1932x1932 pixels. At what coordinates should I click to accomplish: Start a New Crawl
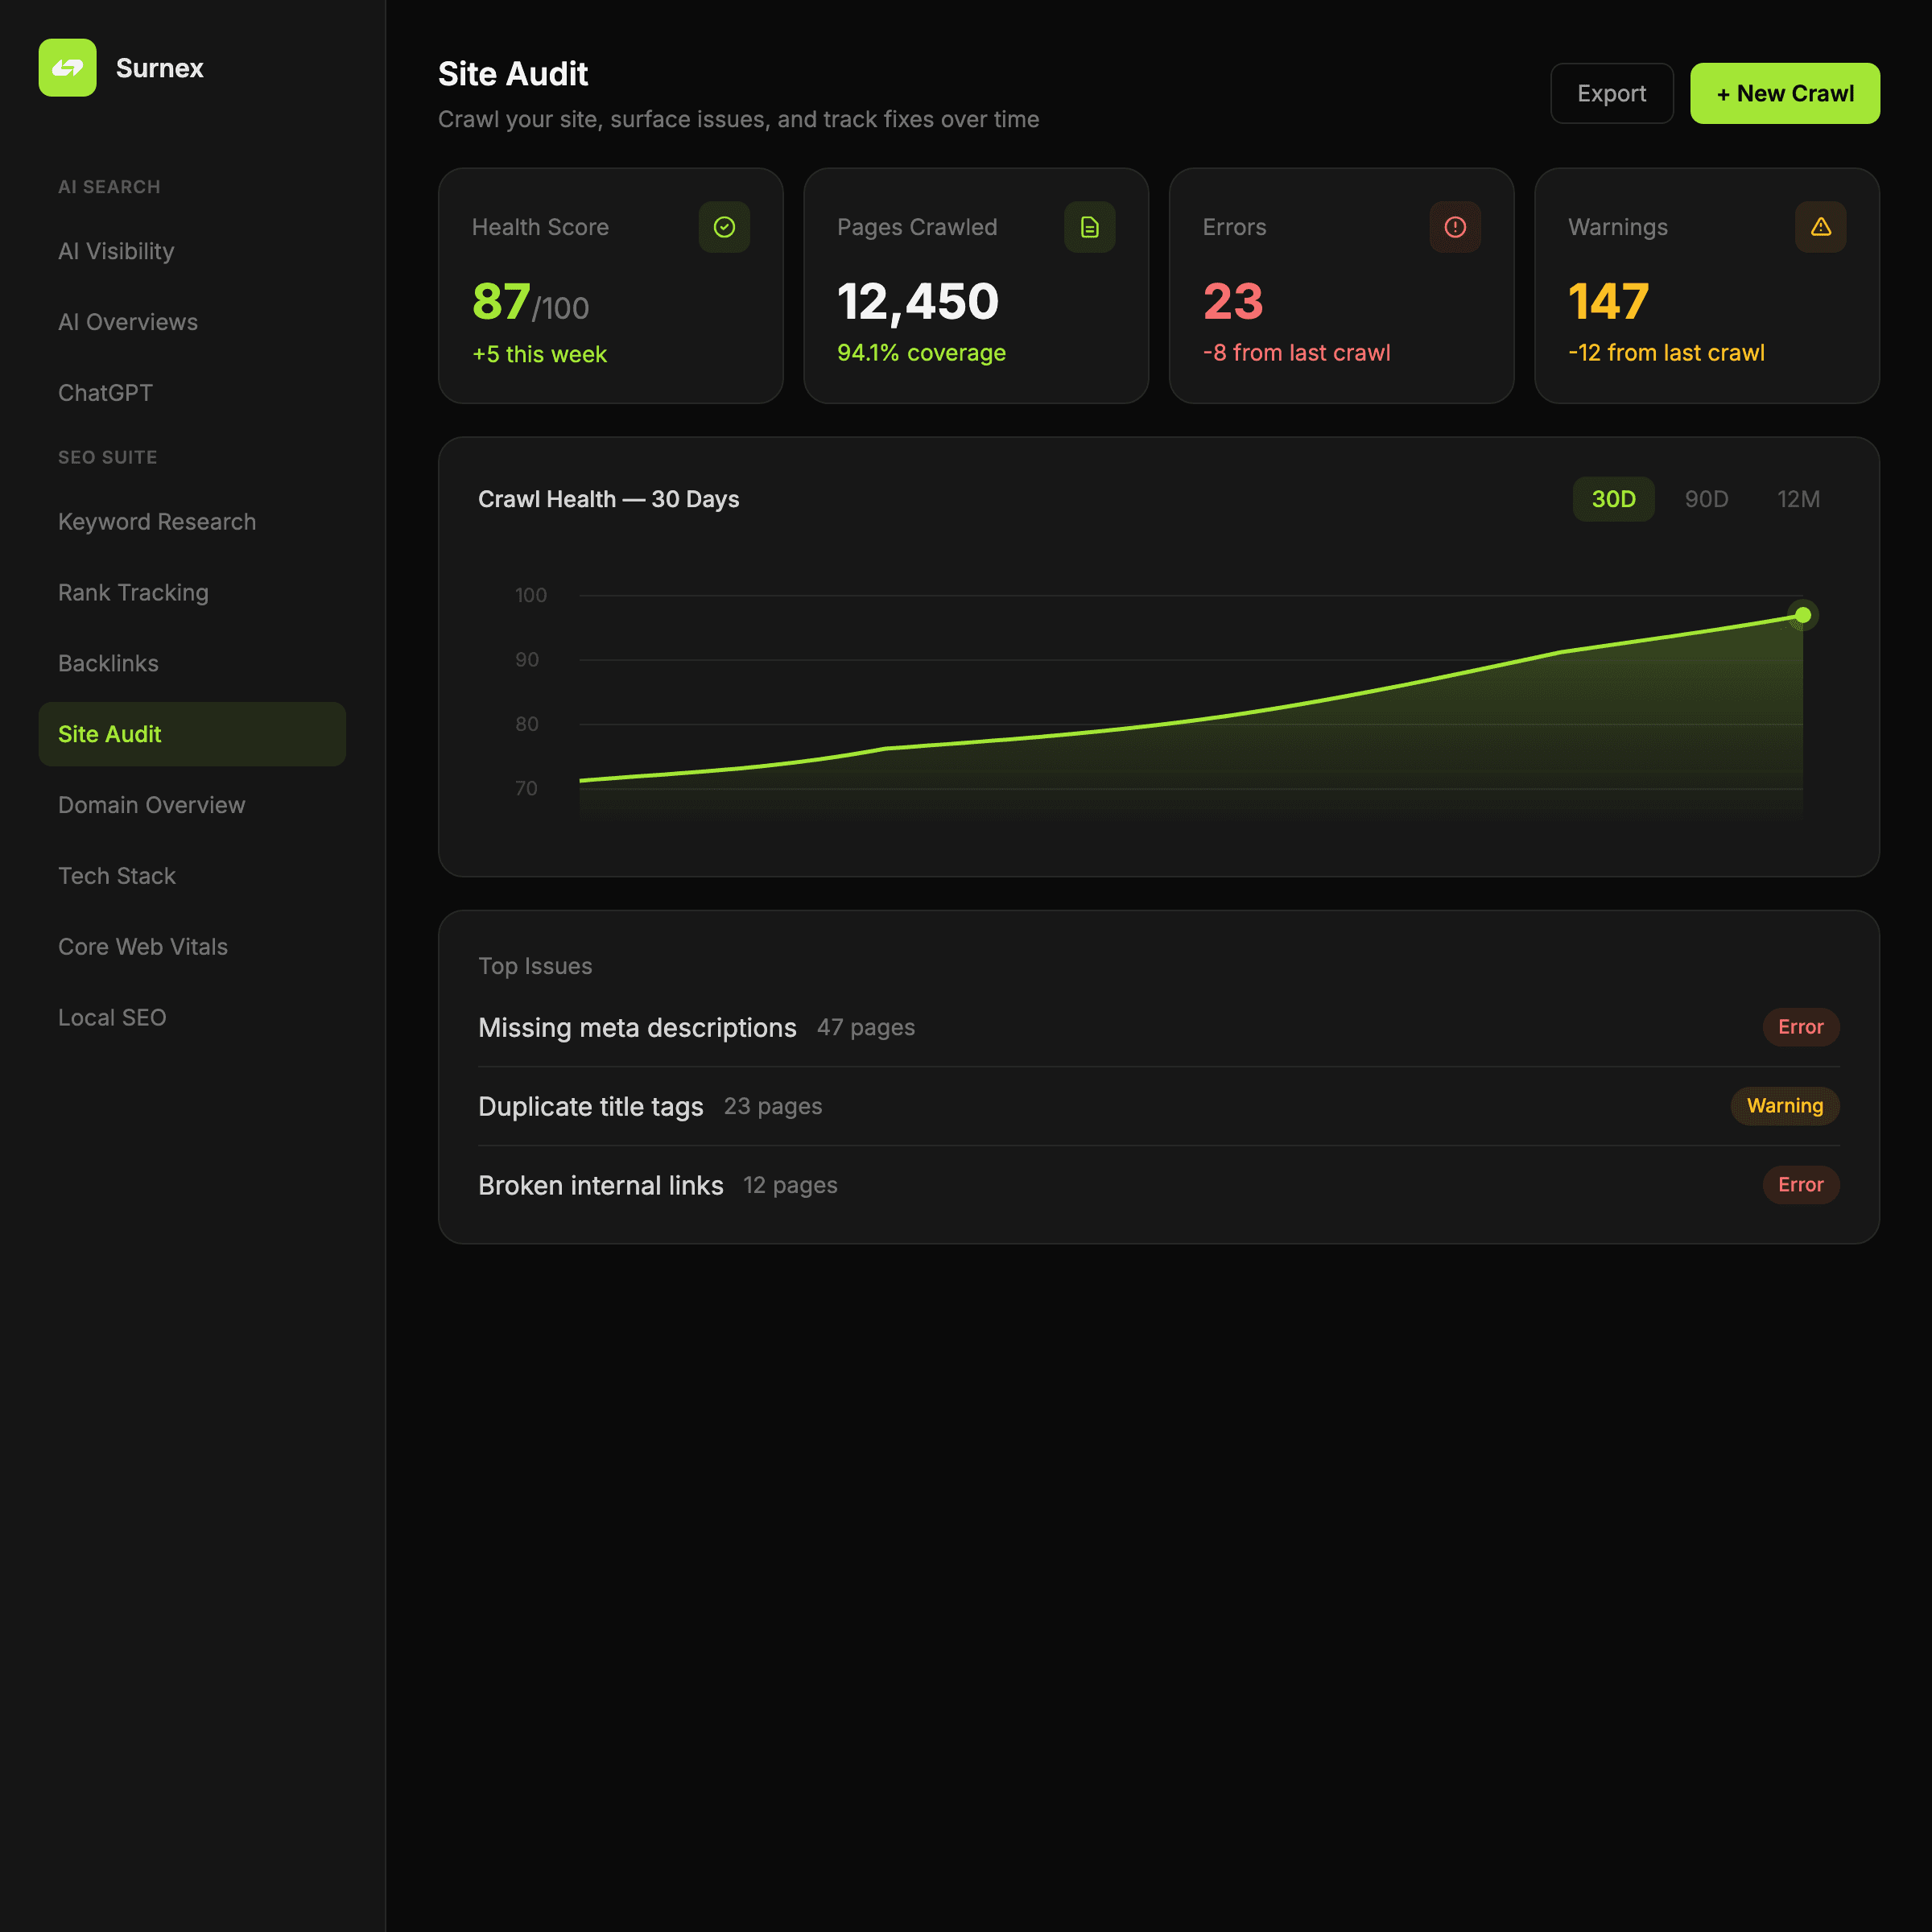pyautogui.click(x=1784, y=94)
